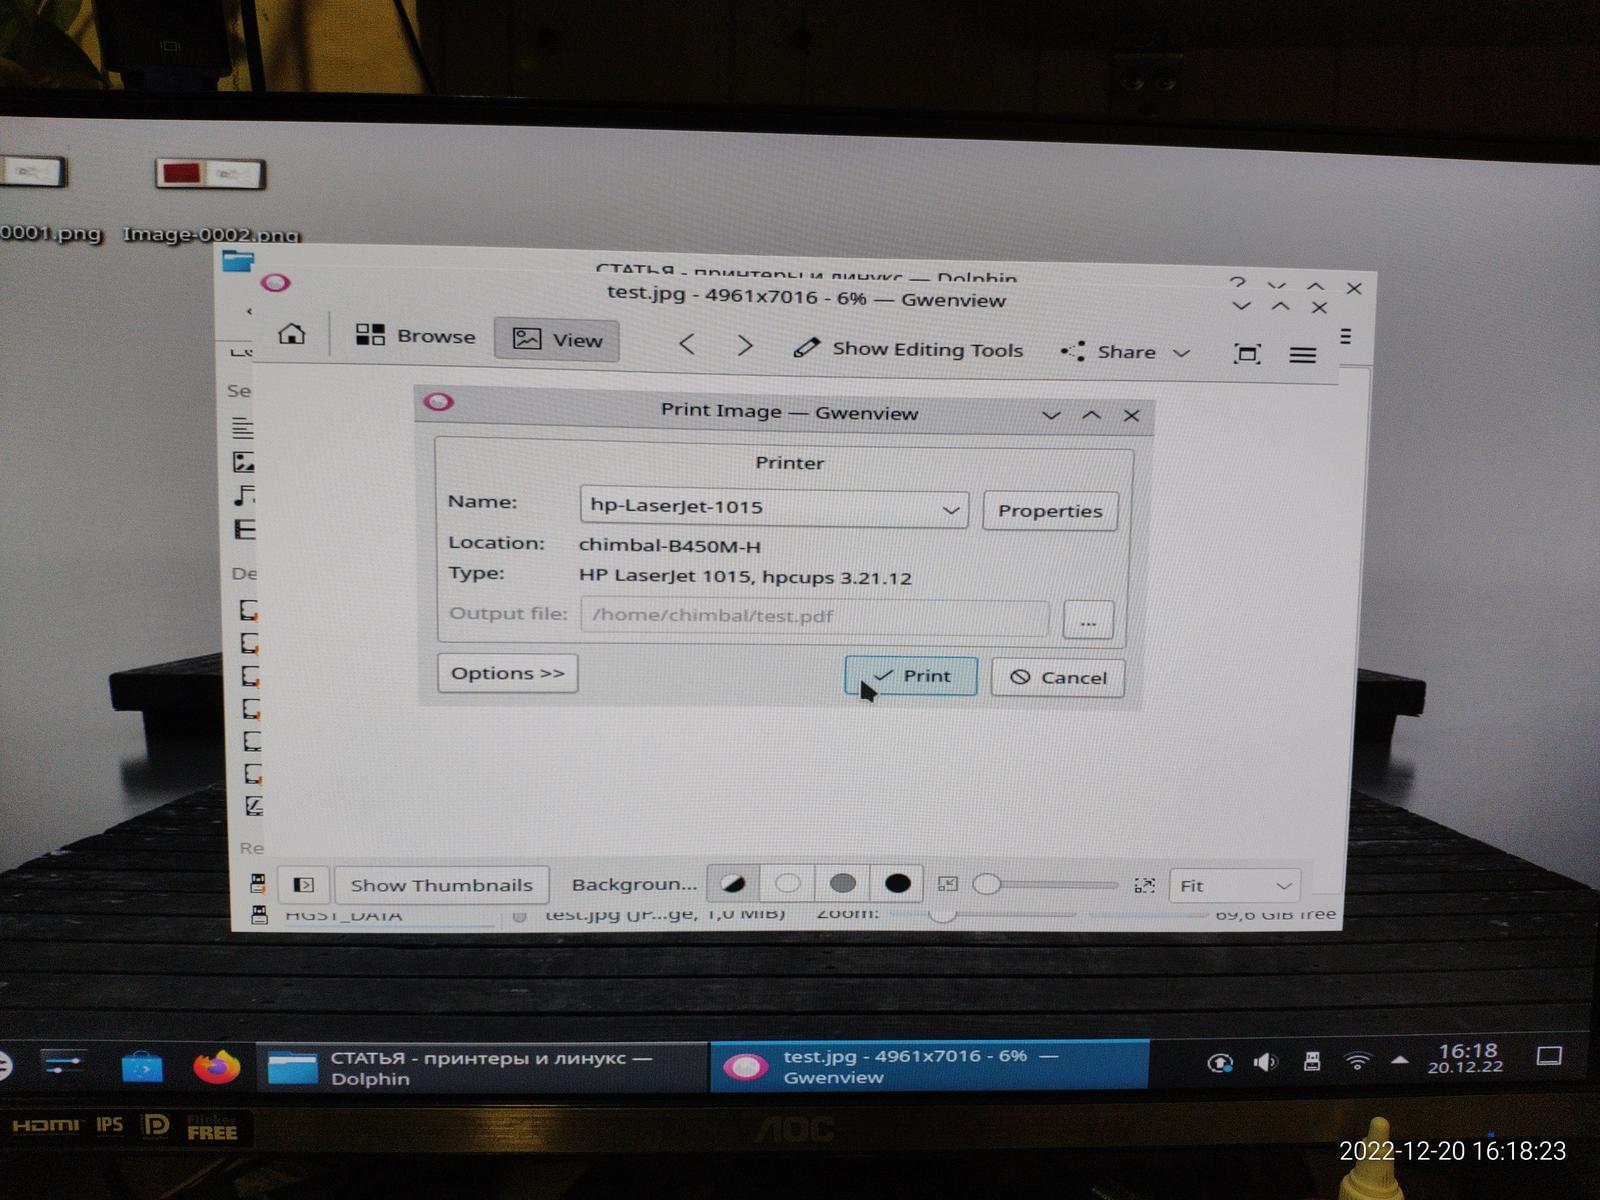Click the actual-size icon right of slider

click(1145, 886)
